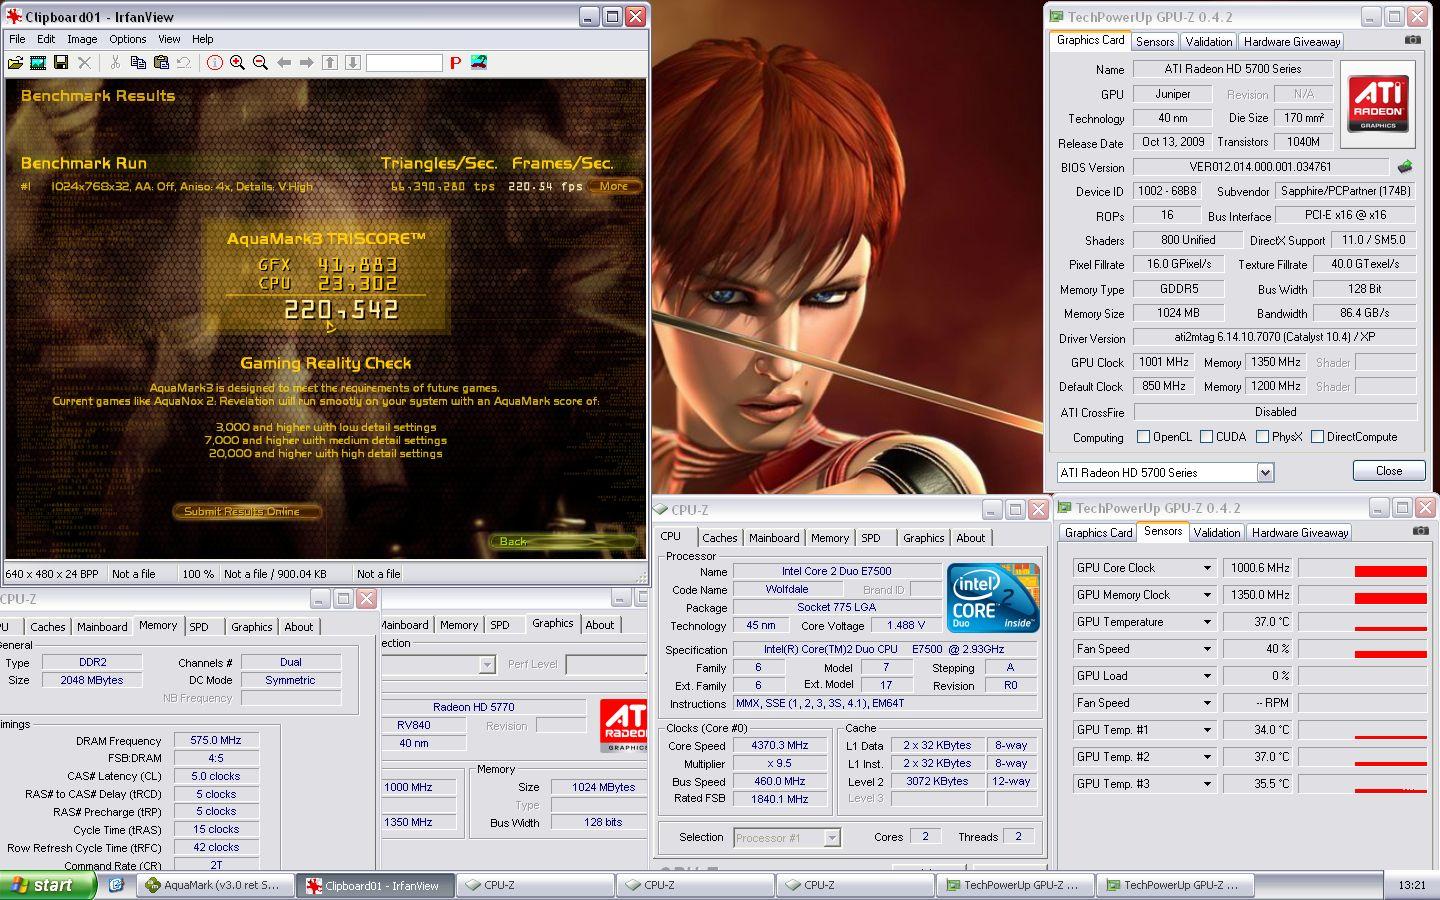This screenshot has height=900, width=1440.
Task: Switch to Hardware Giveaway tab in top GPU-Z window
Action: click(1292, 41)
